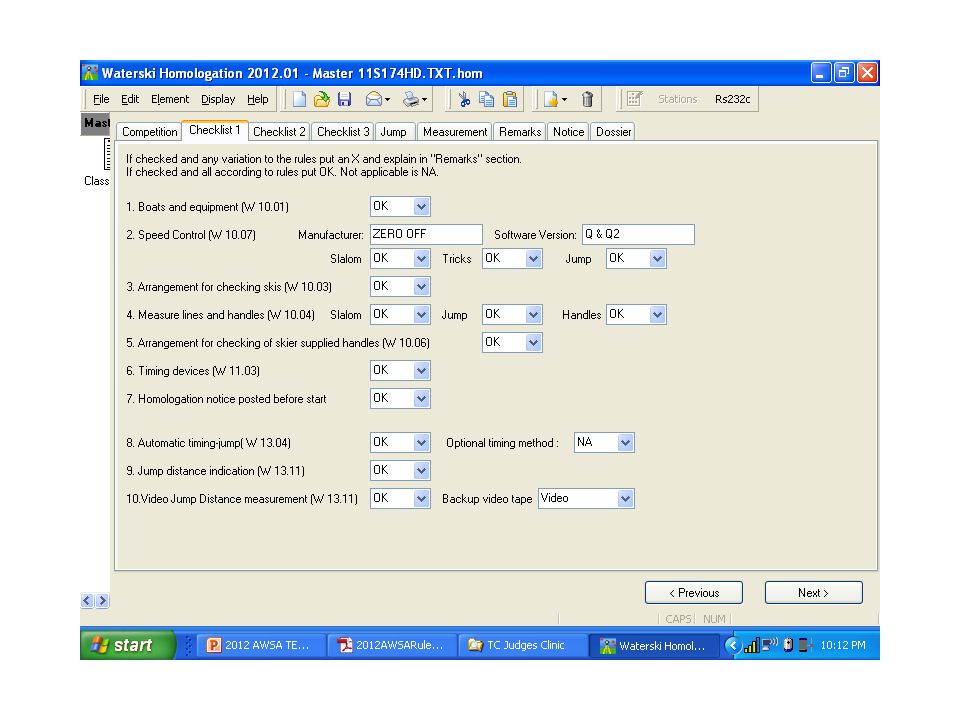Image resolution: width=960 pixels, height=720 pixels.
Task: Click the new element page icon
Action: point(550,99)
